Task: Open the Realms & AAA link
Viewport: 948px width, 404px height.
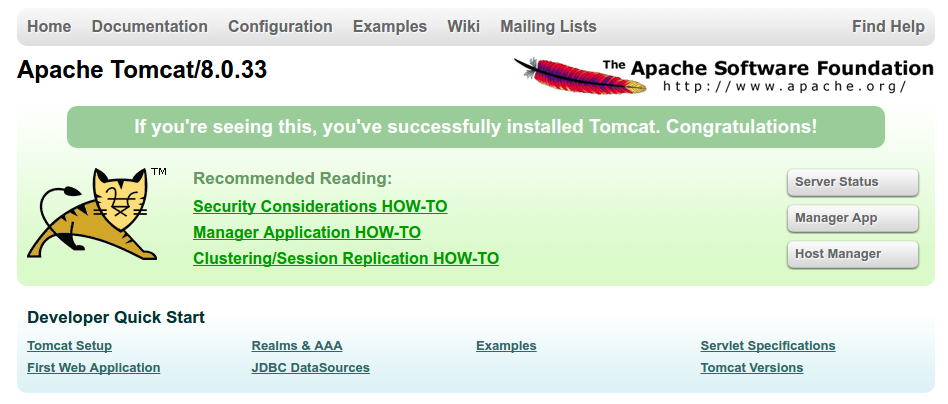Action: point(297,346)
